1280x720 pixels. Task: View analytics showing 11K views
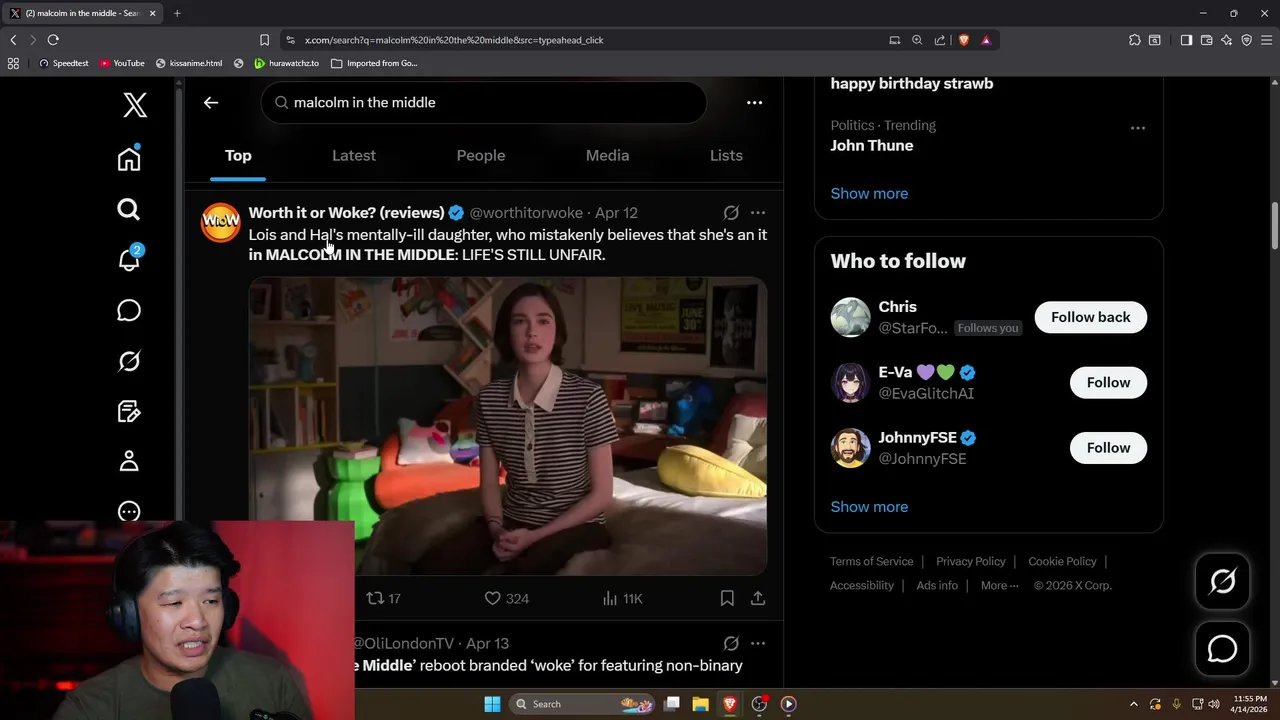(x=622, y=598)
